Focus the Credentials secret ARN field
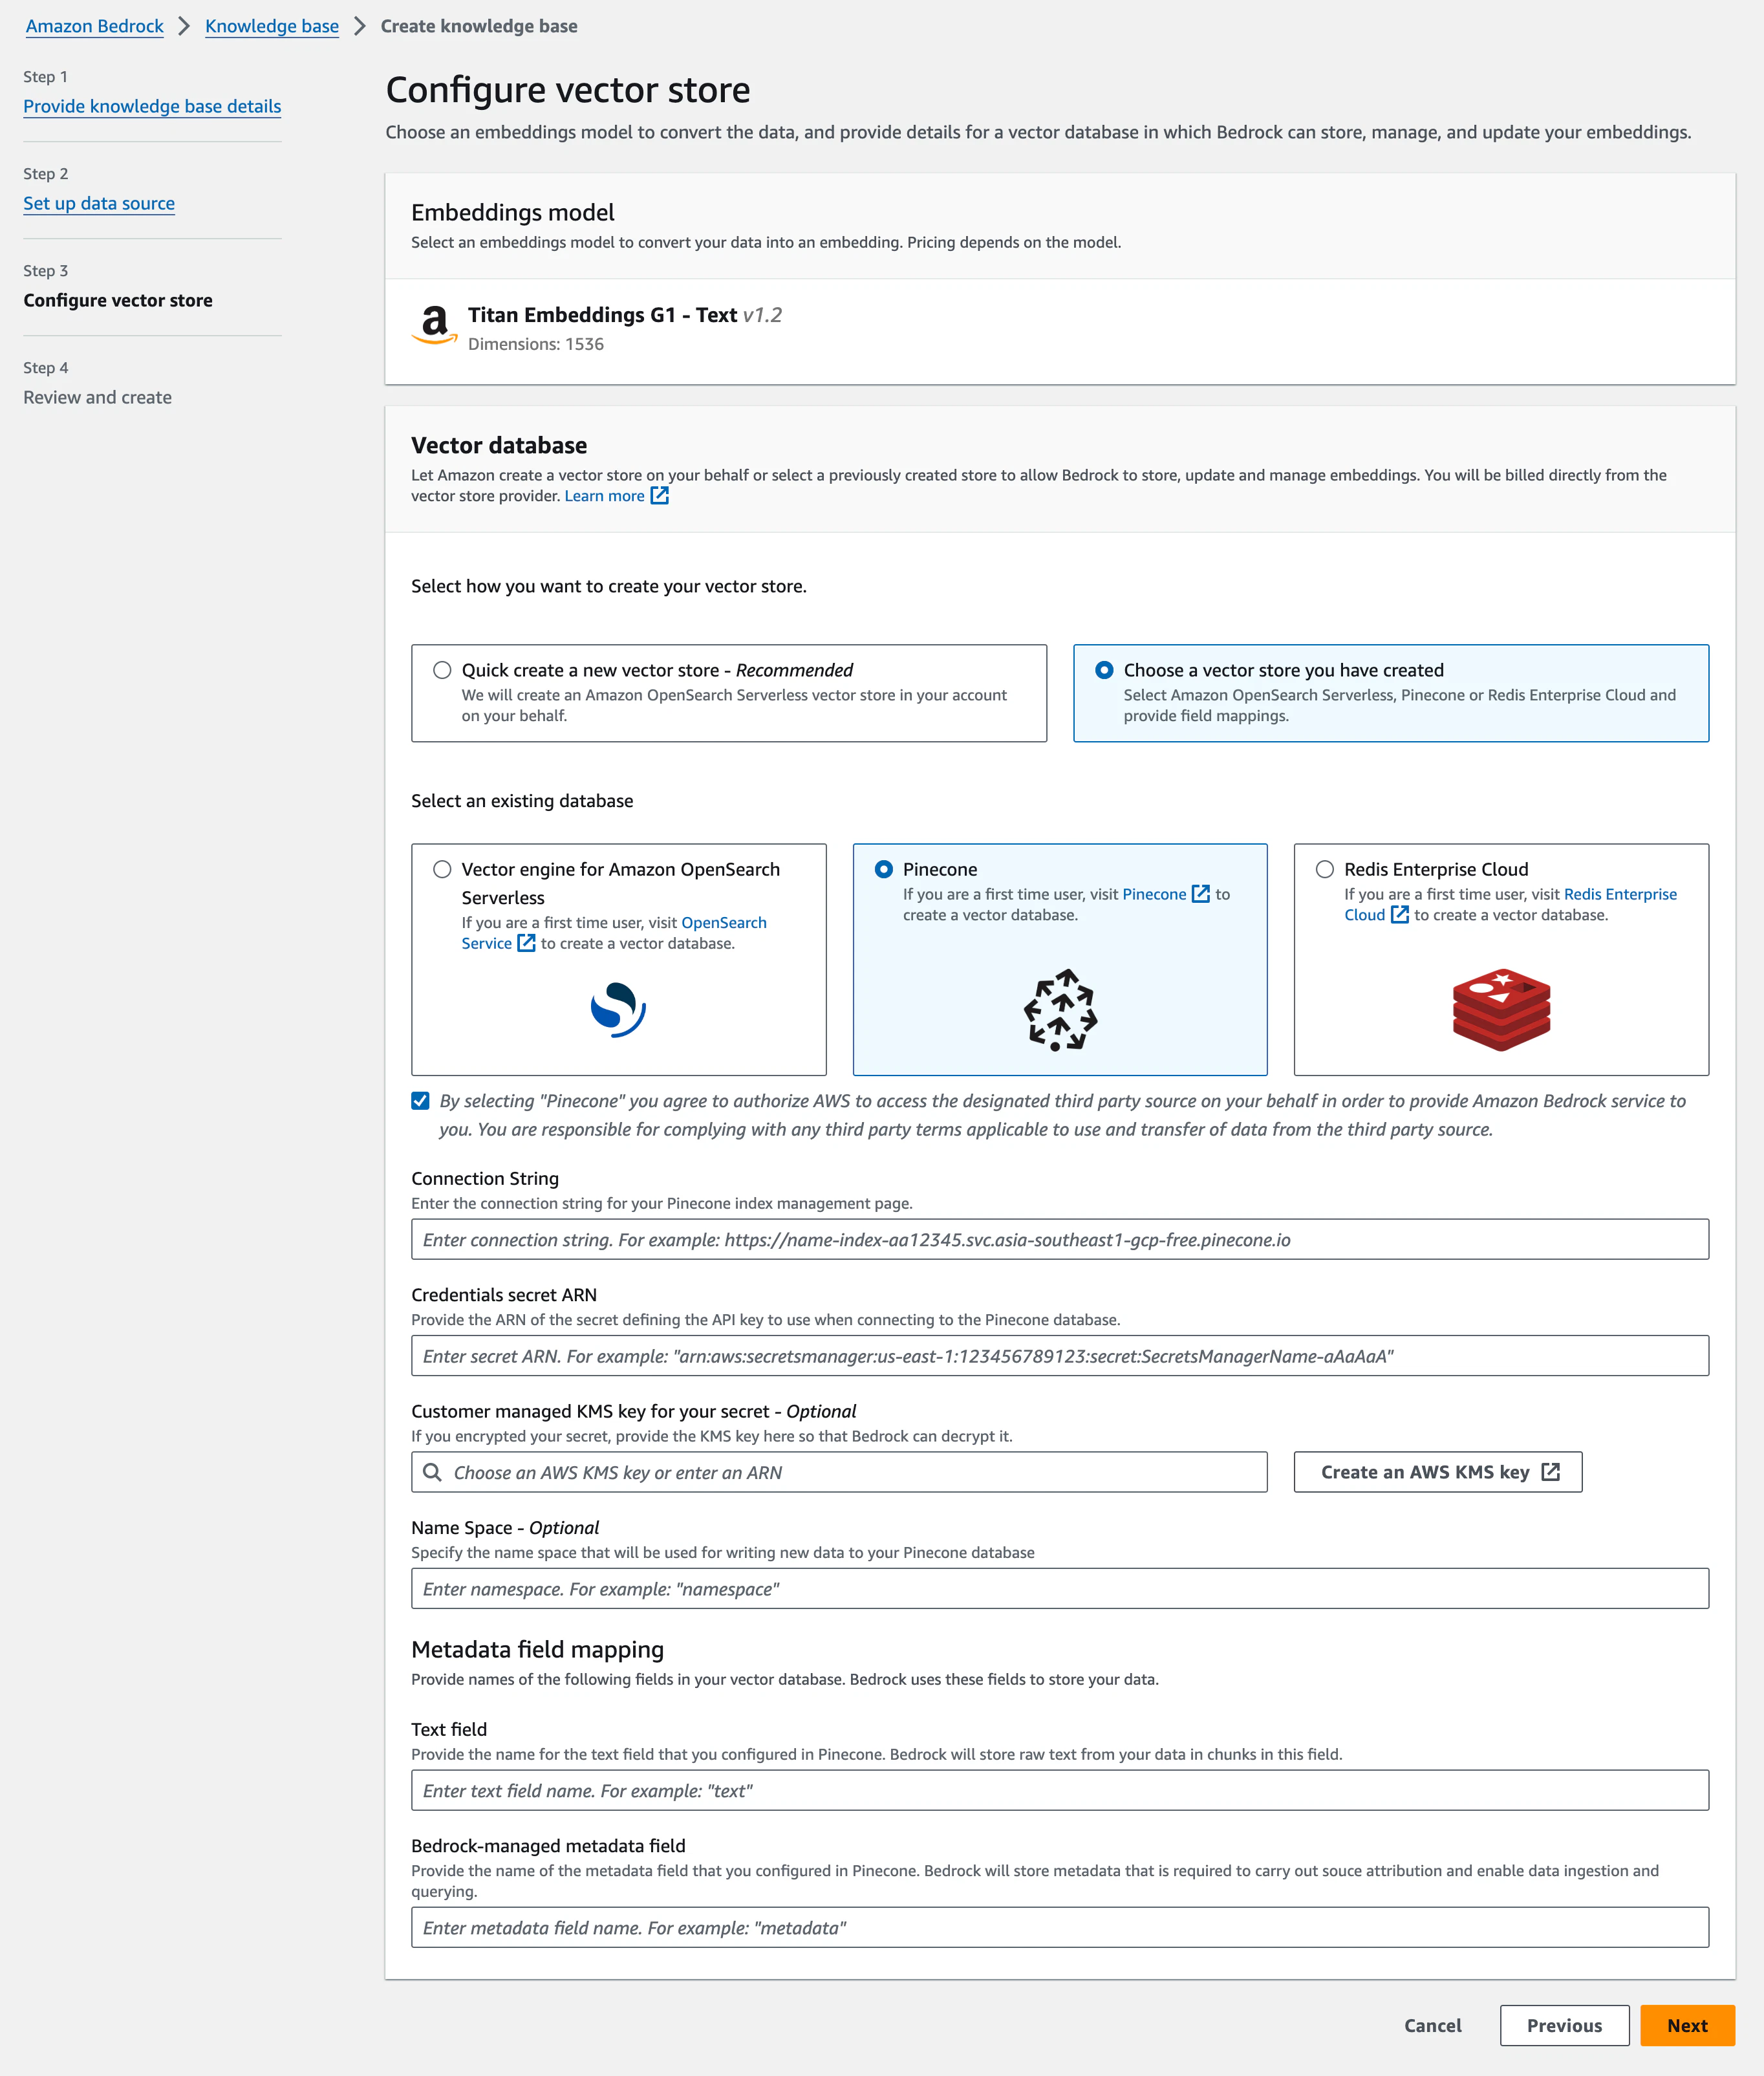This screenshot has width=1764, height=2076. 1060,1356
